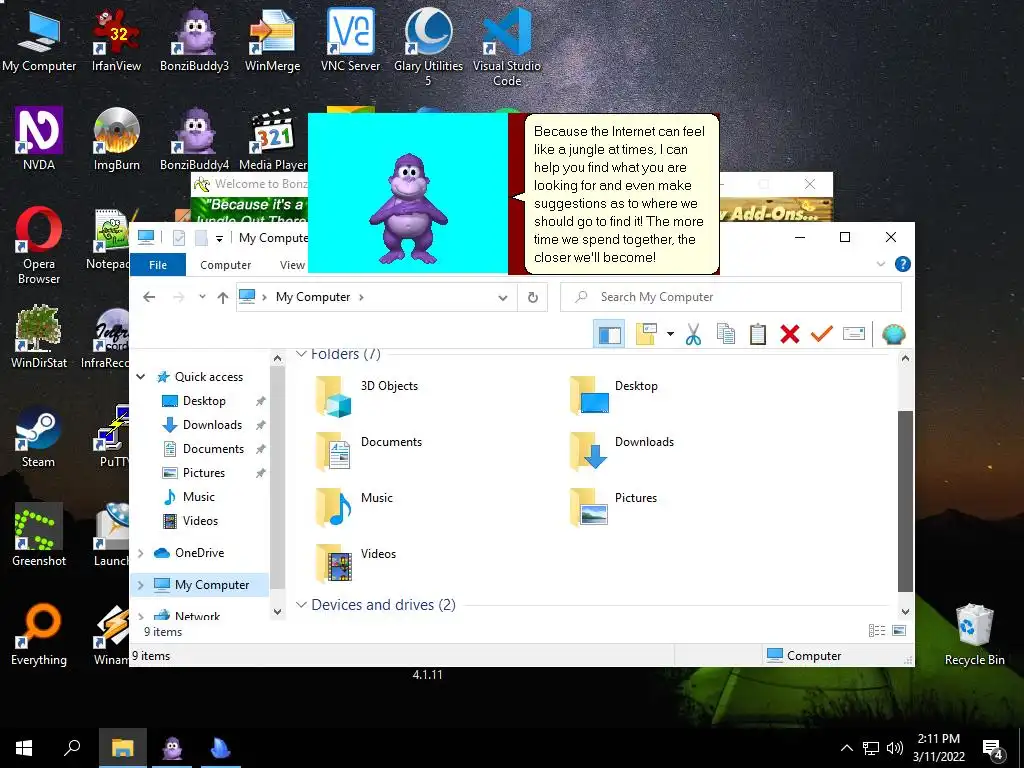
Task: Open Classic Shell settings shell icon
Action: pos(893,334)
